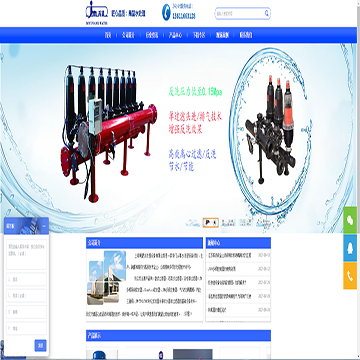The image size is (360, 360).
Task: Open the third item in the blue navigation bar
Action: [x=152, y=35]
